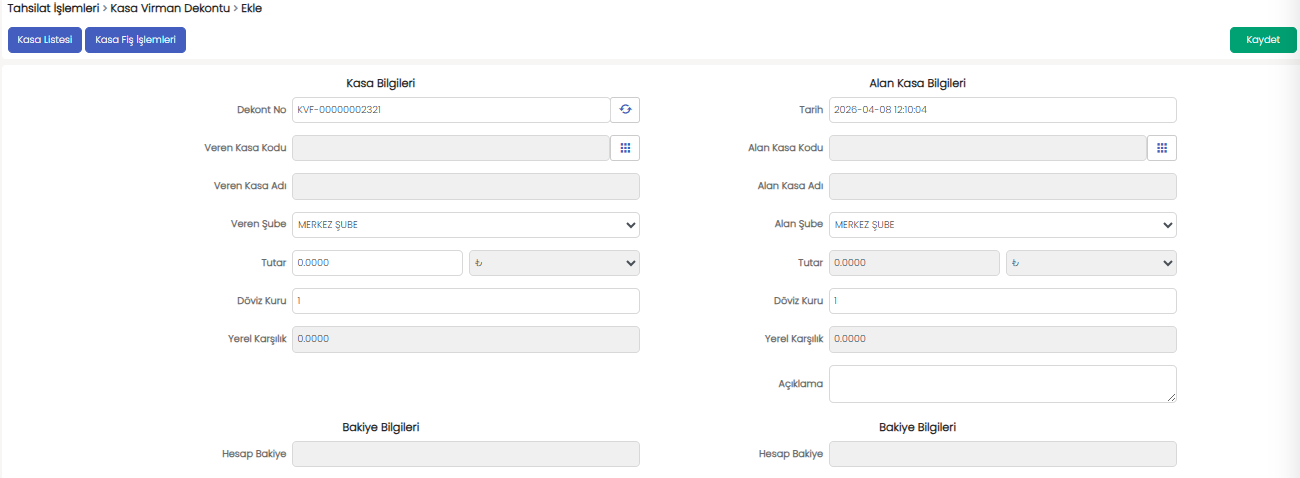Click the refresh icon beside Dekont No
Image resolution: width=1300 pixels, height=478 pixels.
625,110
